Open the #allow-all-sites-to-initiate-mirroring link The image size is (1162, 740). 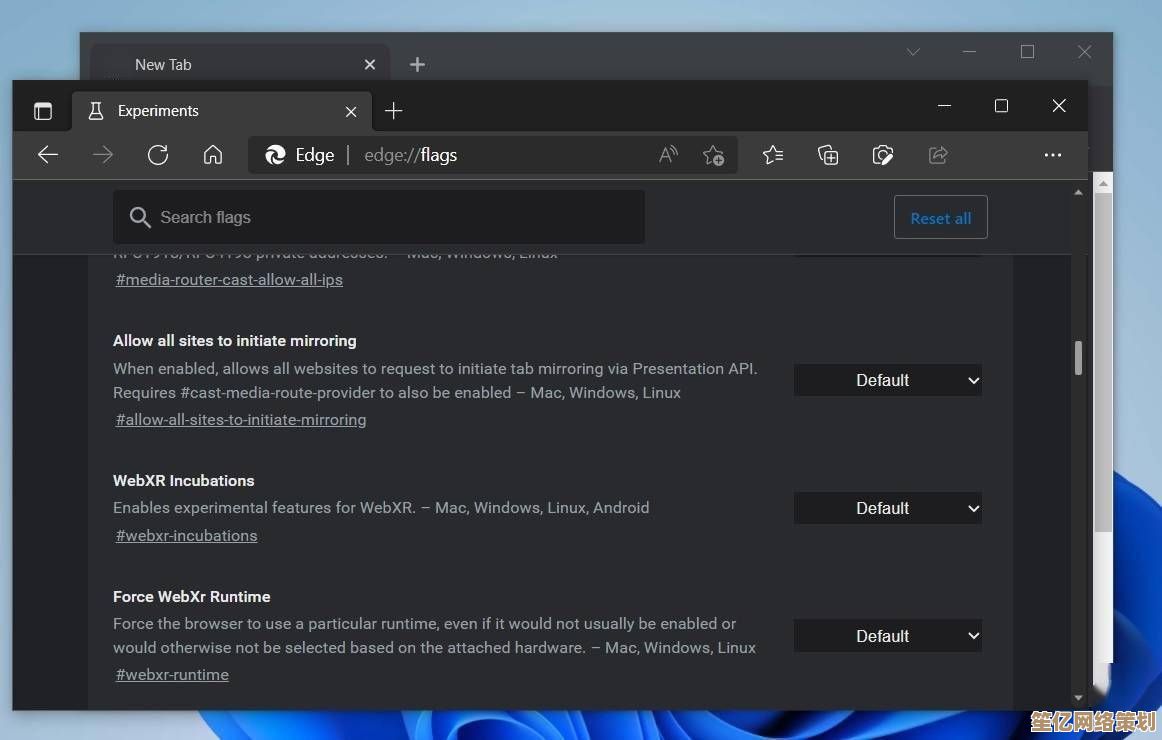click(241, 420)
